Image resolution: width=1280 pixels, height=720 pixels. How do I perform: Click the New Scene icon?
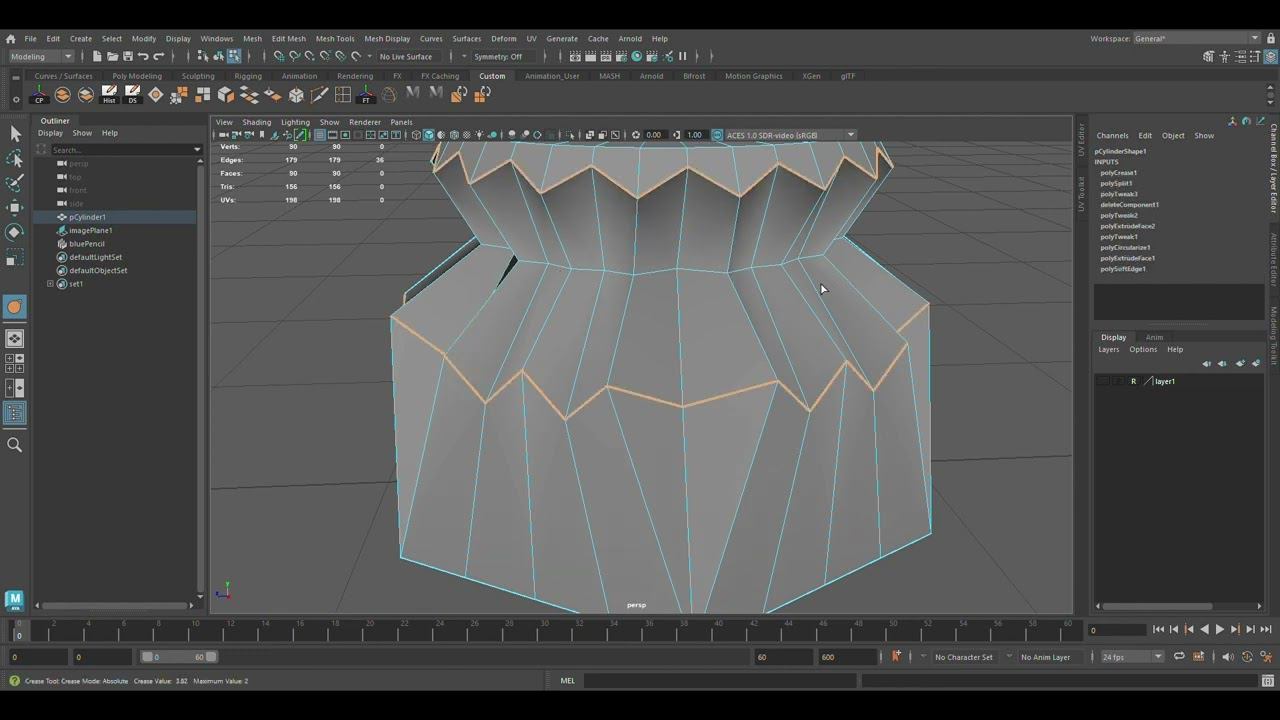[x=97, y=56]
